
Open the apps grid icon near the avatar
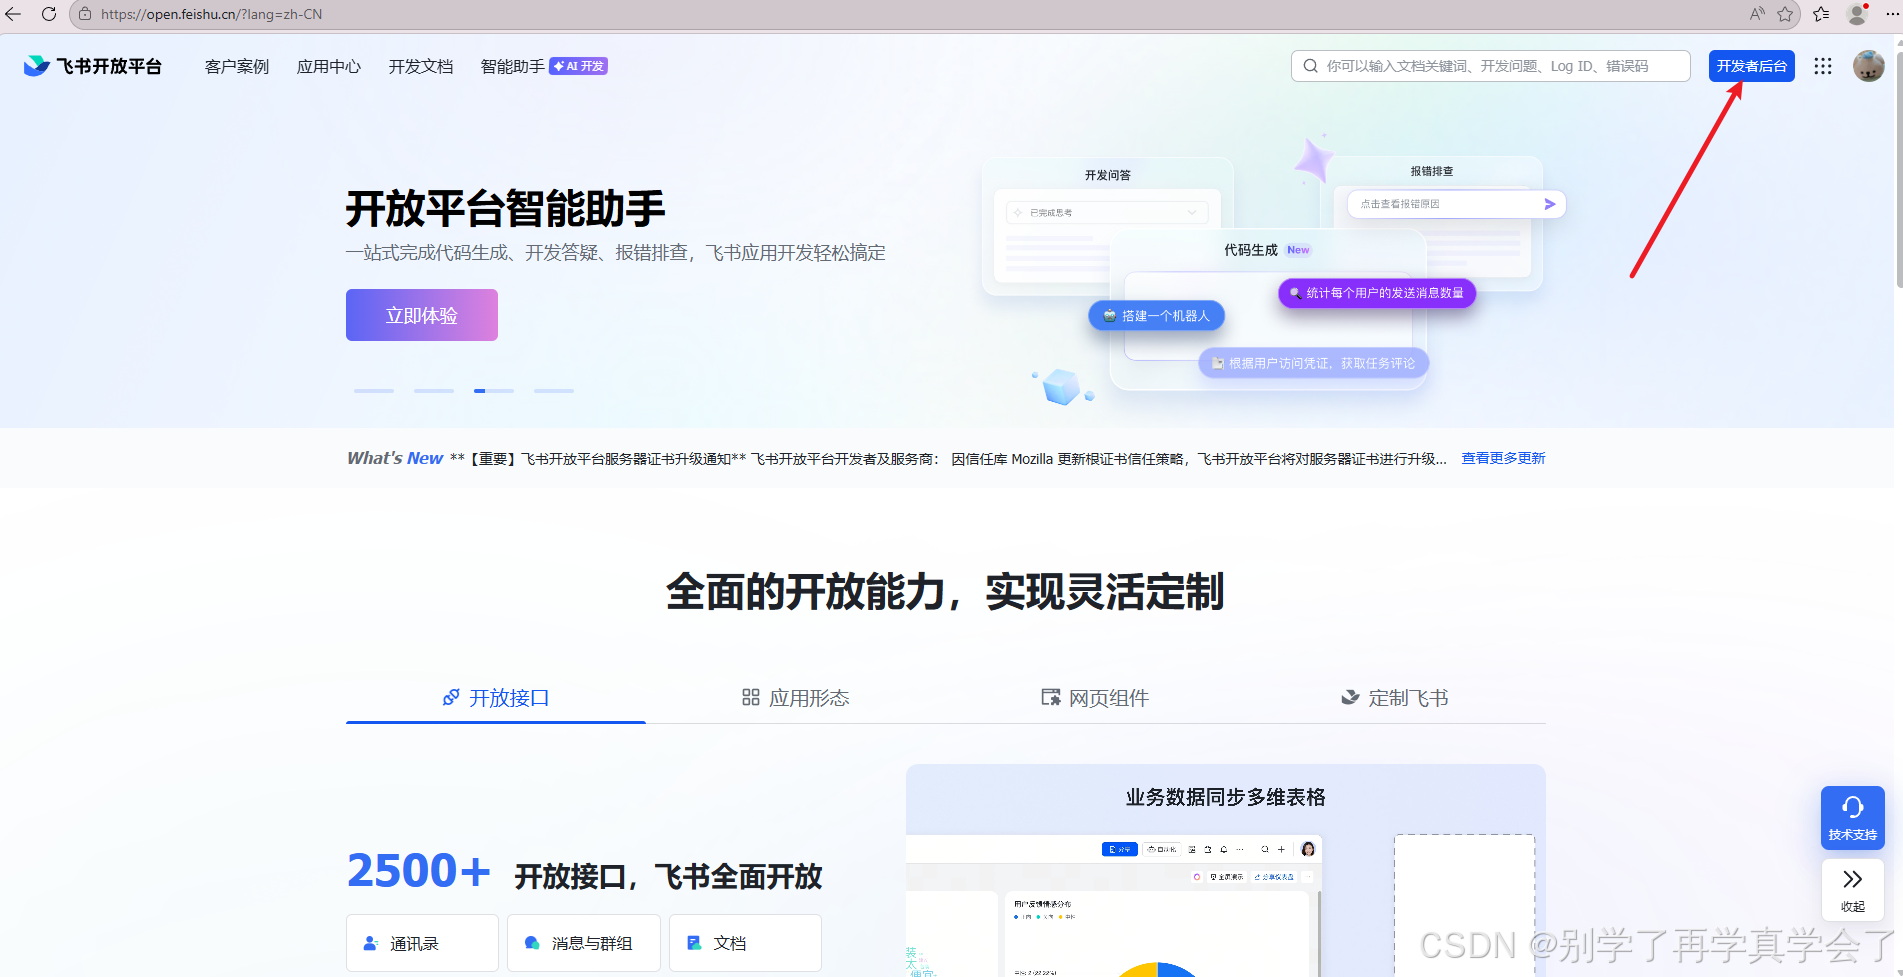[x=1822, y=66]
